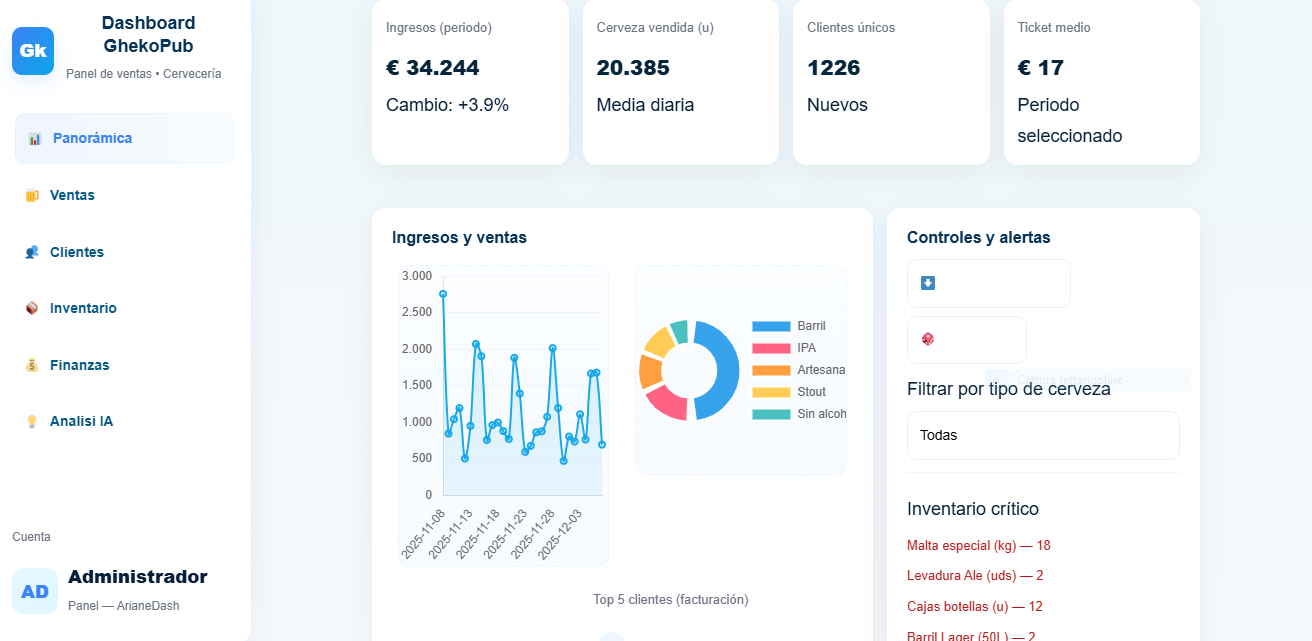Image resolution: width=1312 pixels, height=641 pixels.
Task: Toggle the Artesanal legend entry
Action: click(799, 370)
